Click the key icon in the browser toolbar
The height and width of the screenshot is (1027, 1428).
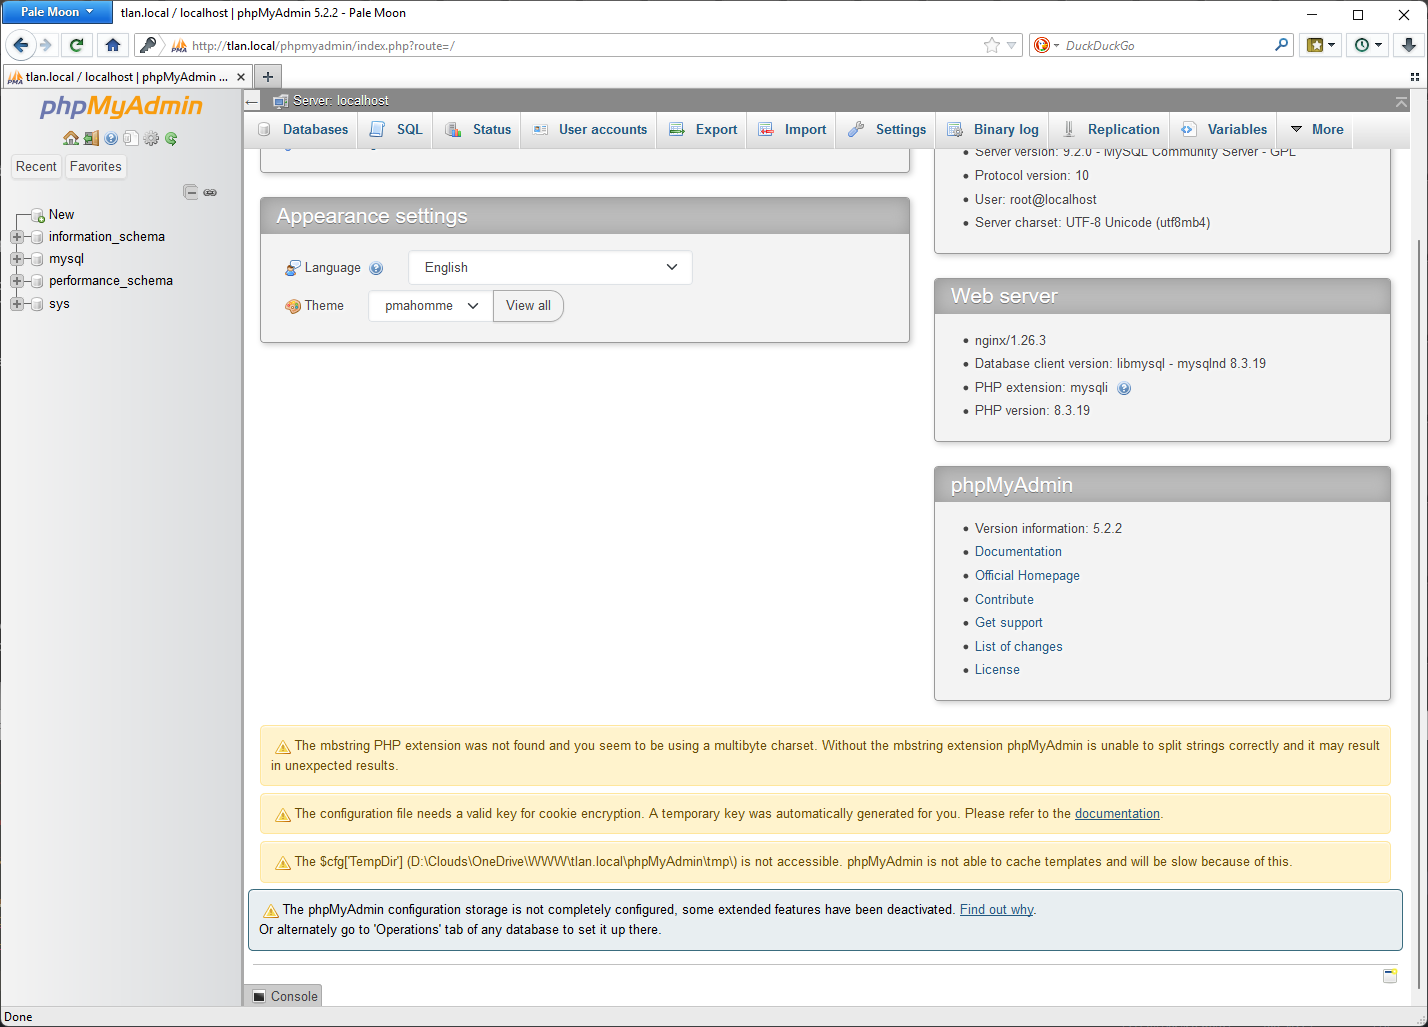click(148, 45)
